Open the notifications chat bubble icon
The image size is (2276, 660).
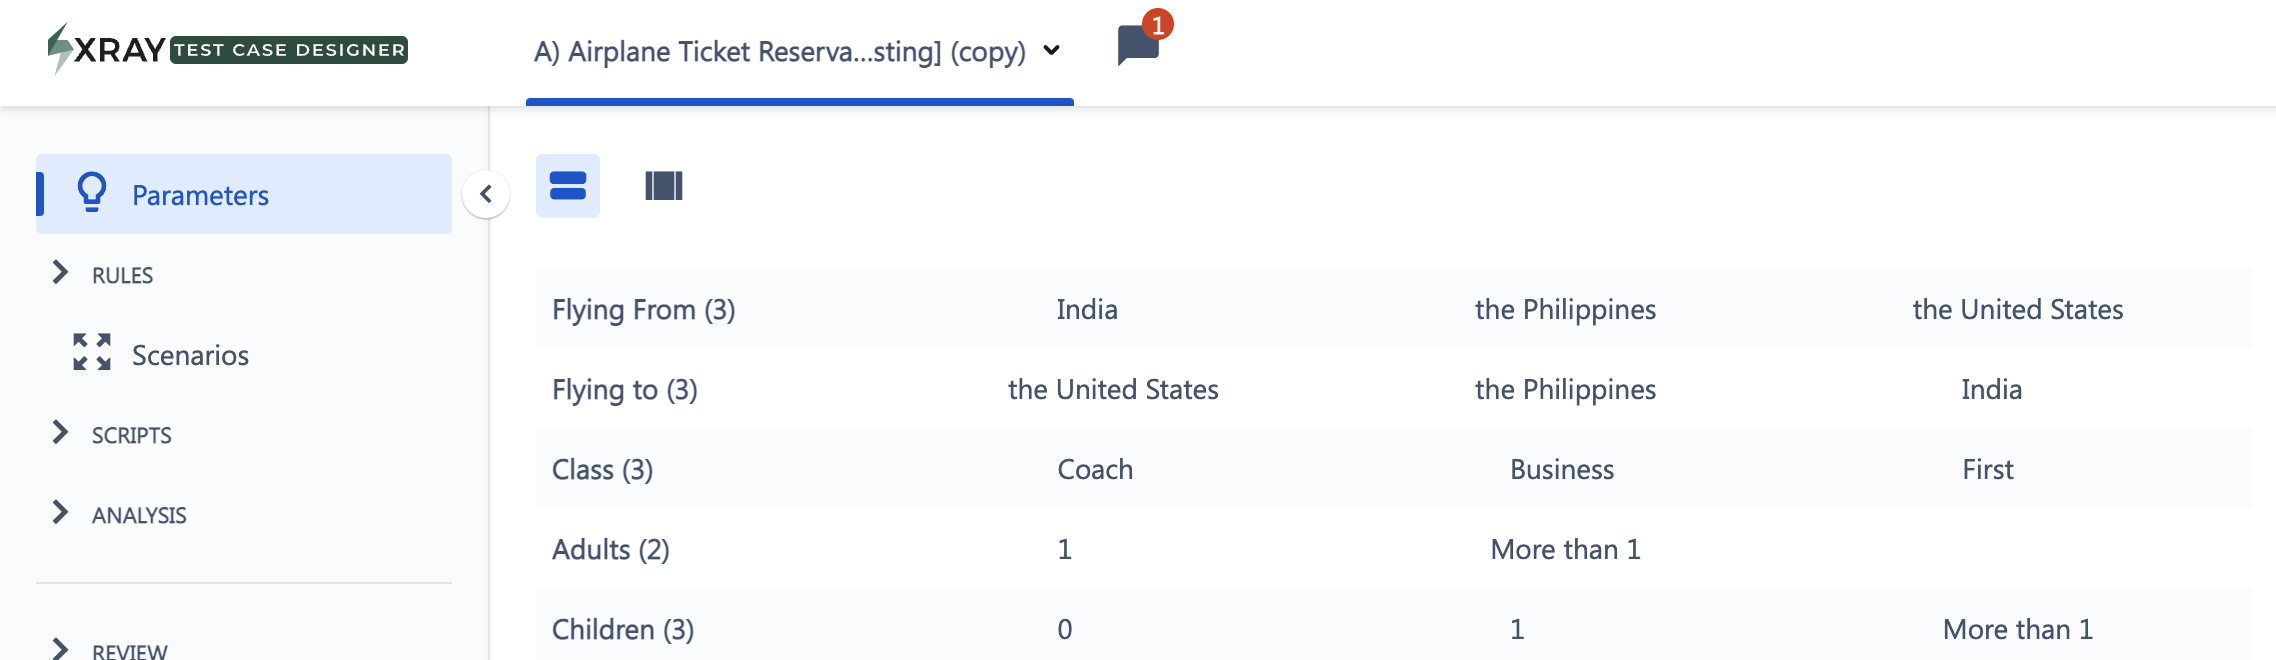1138,46
